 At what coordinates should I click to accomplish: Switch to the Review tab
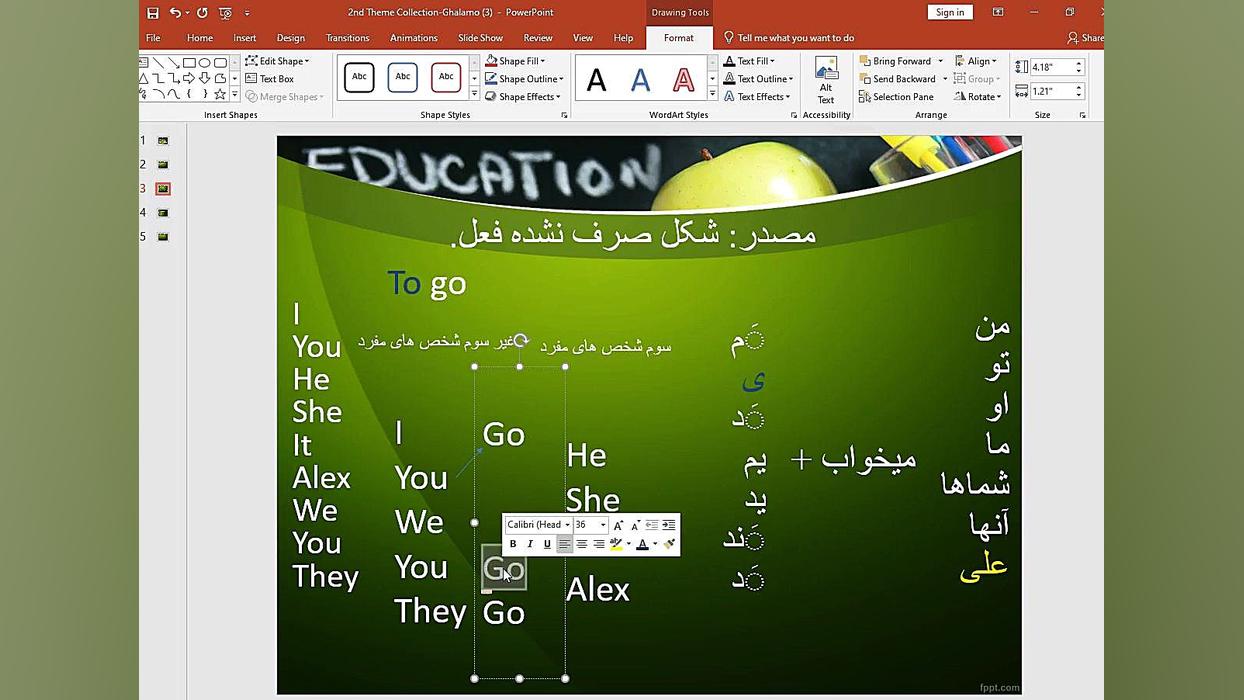click(x=538, y=38)
